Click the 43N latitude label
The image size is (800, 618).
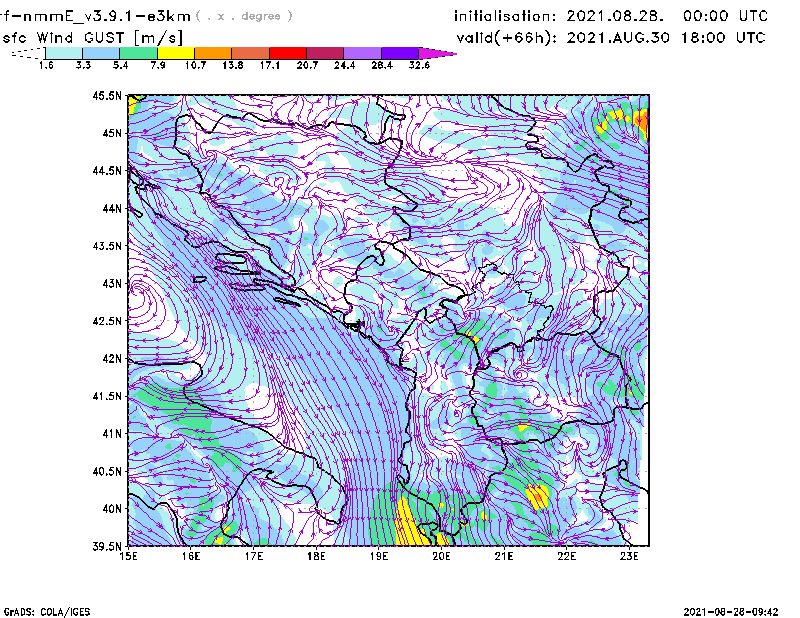[112, 284]
